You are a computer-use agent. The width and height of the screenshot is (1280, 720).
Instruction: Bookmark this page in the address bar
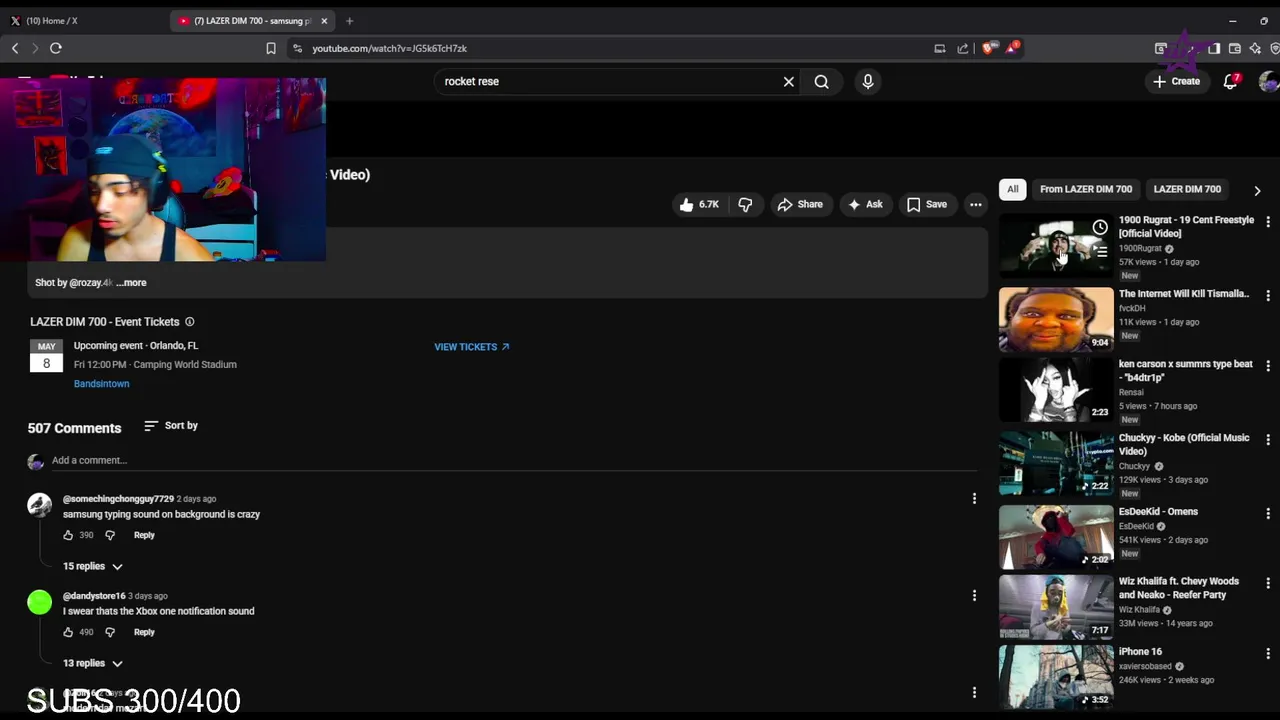point(271,48)
